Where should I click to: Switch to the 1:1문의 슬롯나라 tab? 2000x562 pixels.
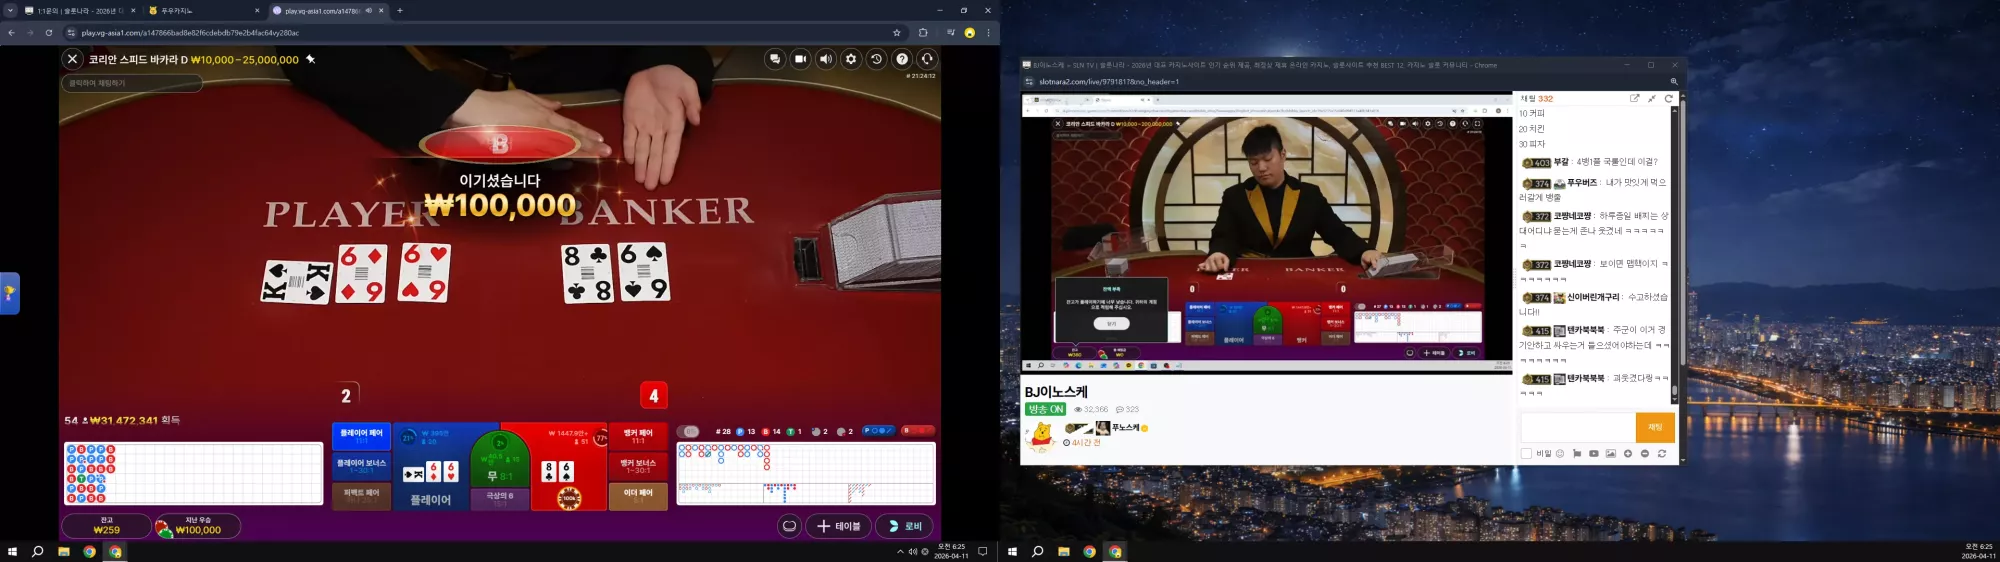coord(80,10)
